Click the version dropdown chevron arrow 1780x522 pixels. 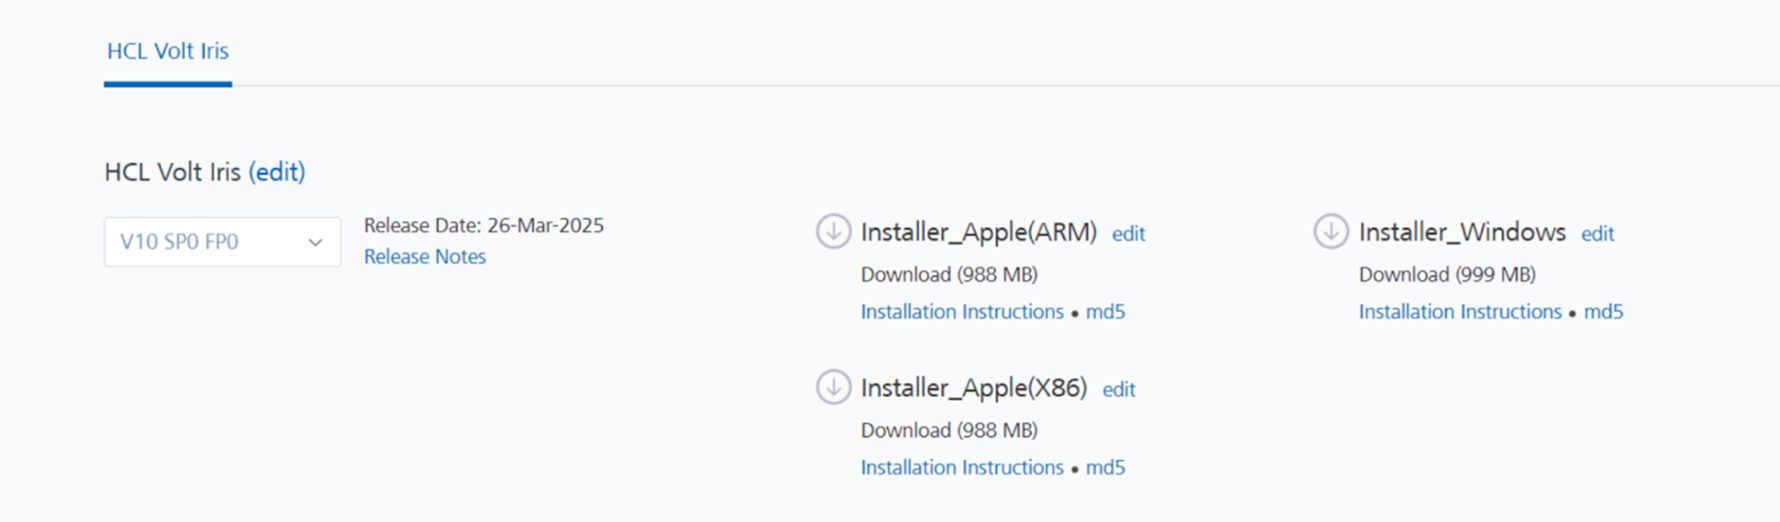coord(315,242)
